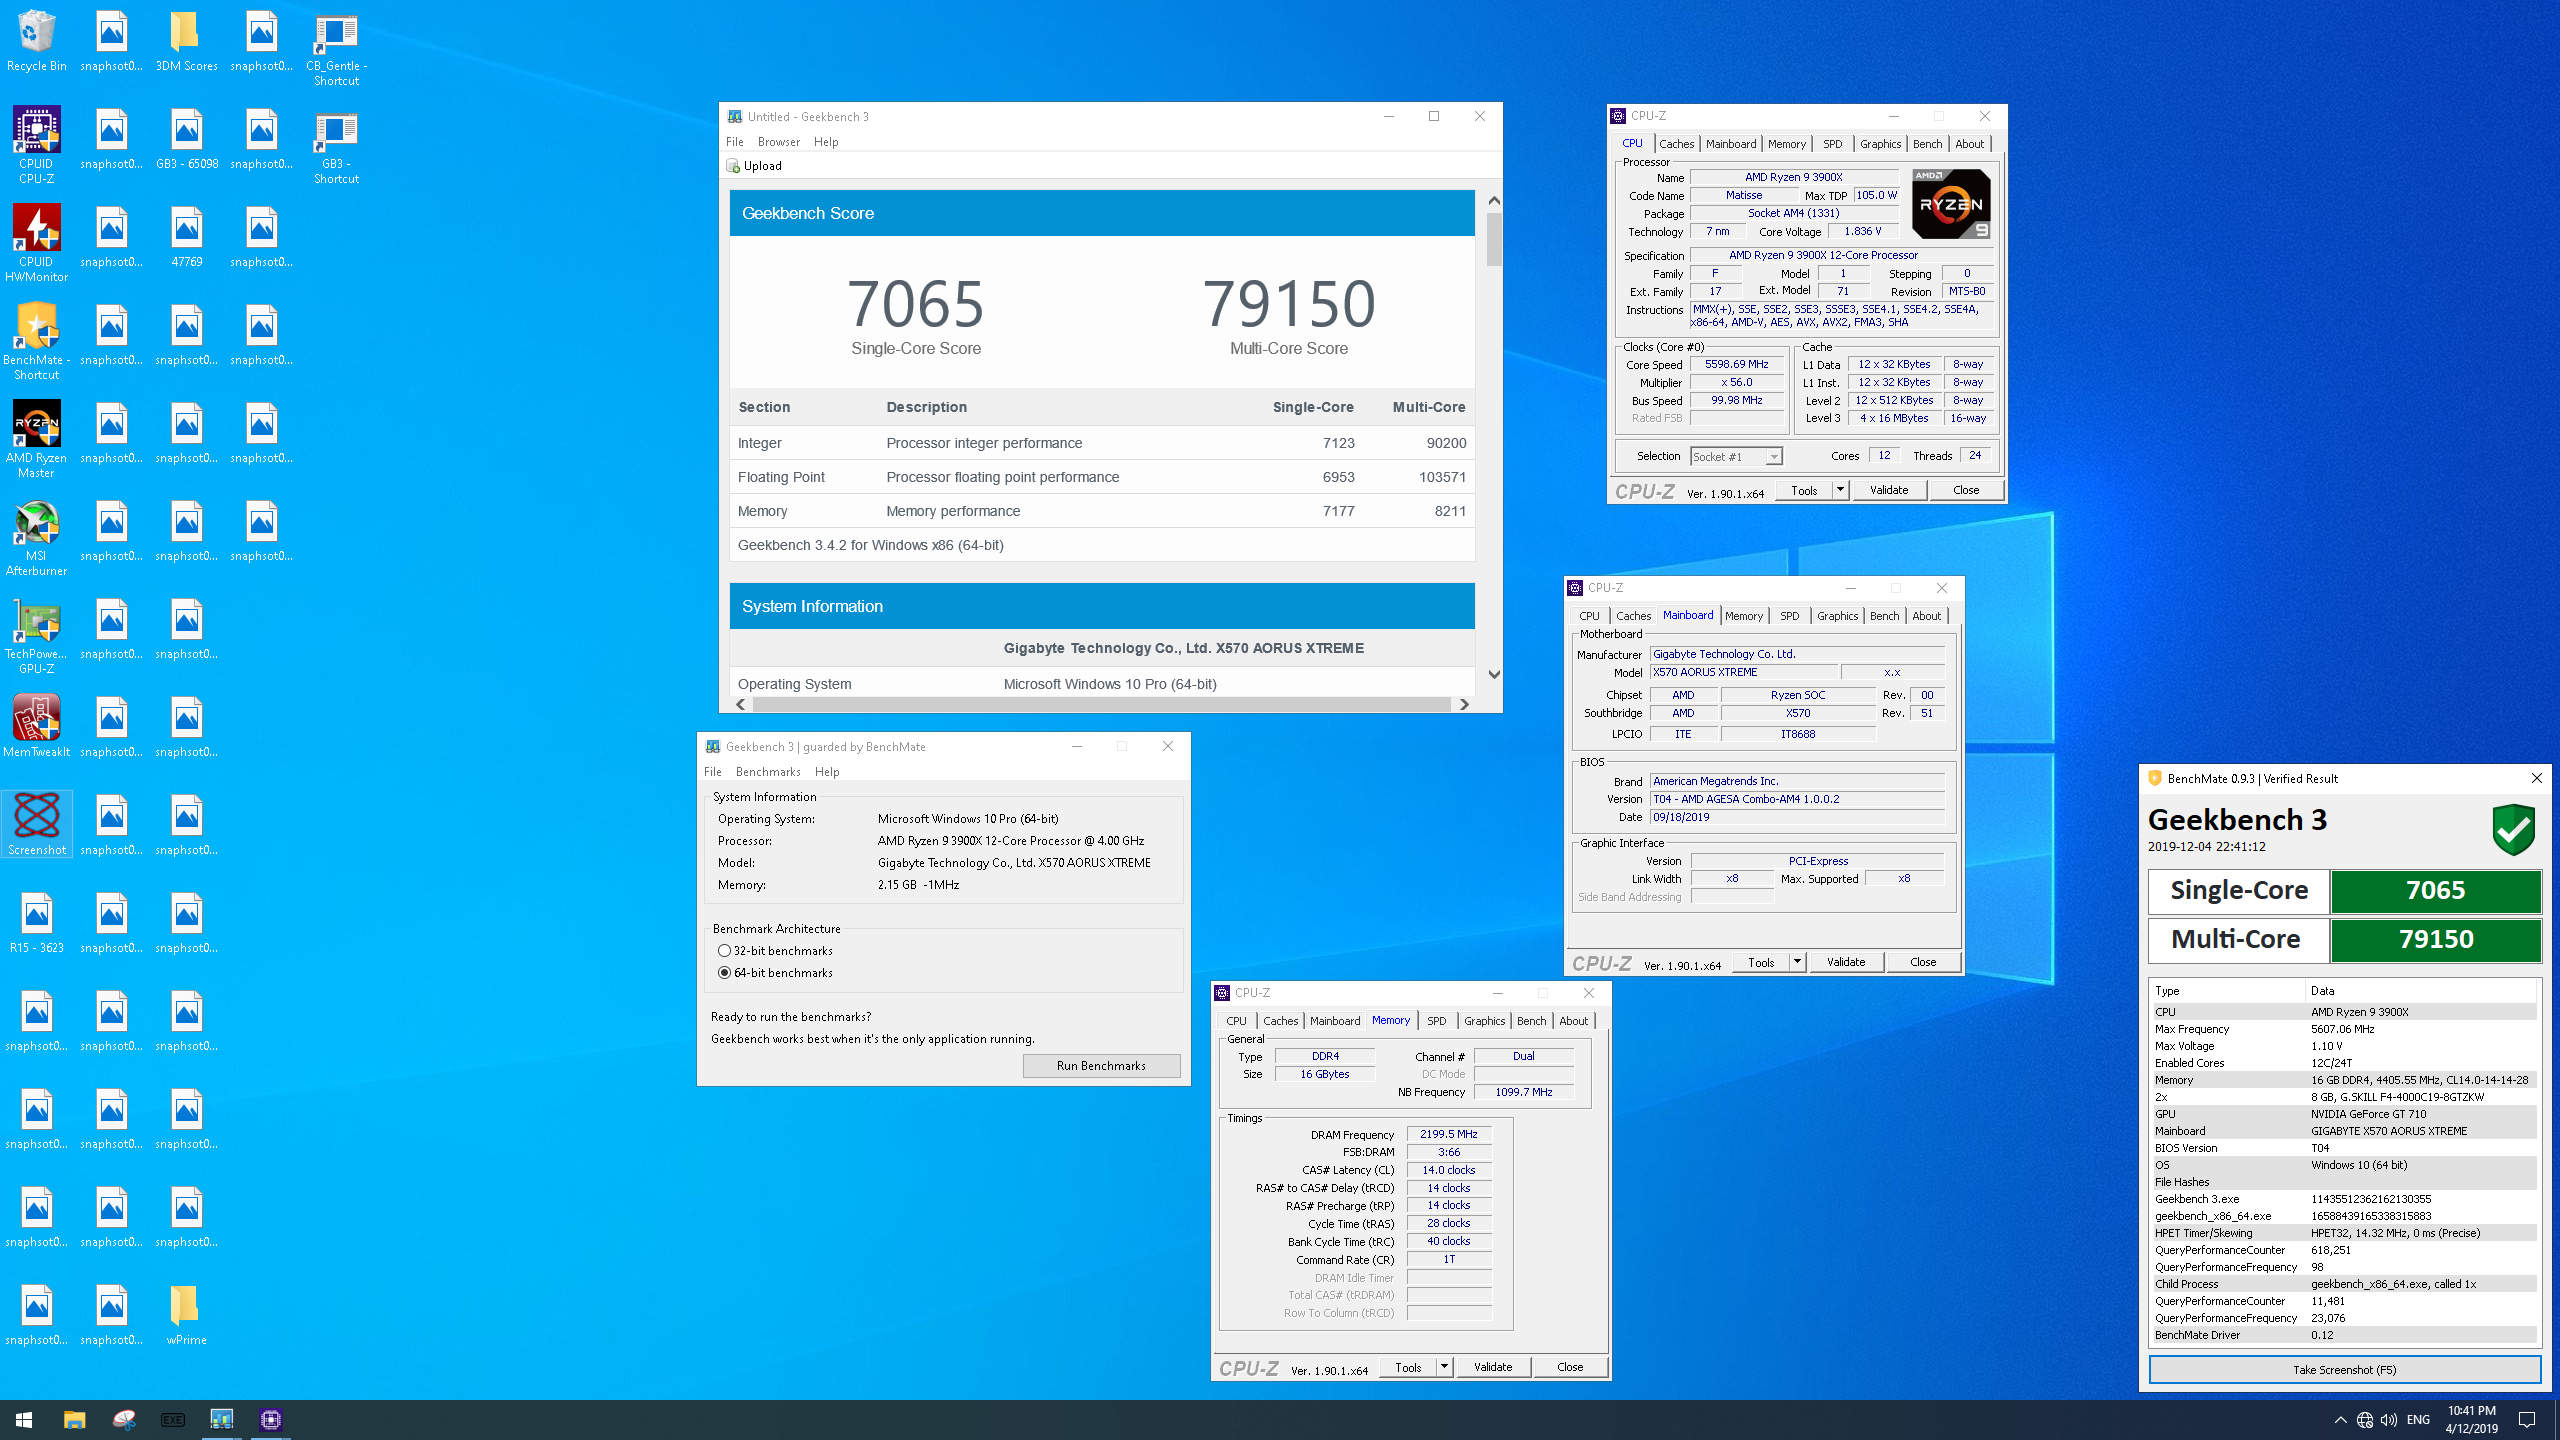Image resolution: width=2560 pixels, height=1440 pixels.
Task: Open the Windows Start menu
Action: click(24, 1419)
